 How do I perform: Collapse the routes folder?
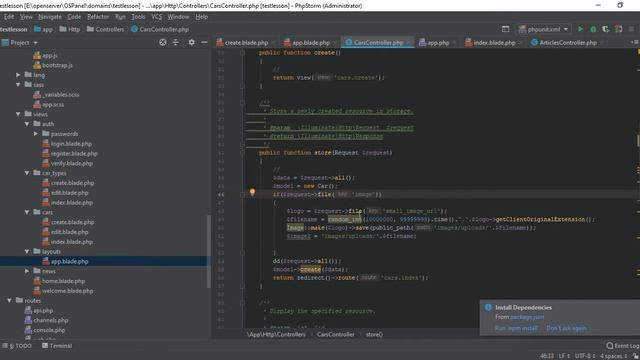click(x=9, y=300)
